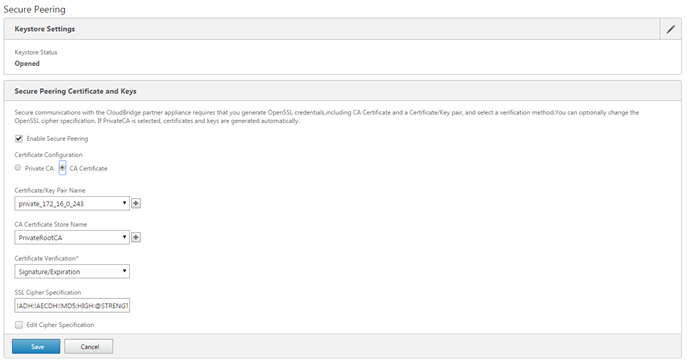Click the Edit Cipher Specification label

[x=60, y=325]
